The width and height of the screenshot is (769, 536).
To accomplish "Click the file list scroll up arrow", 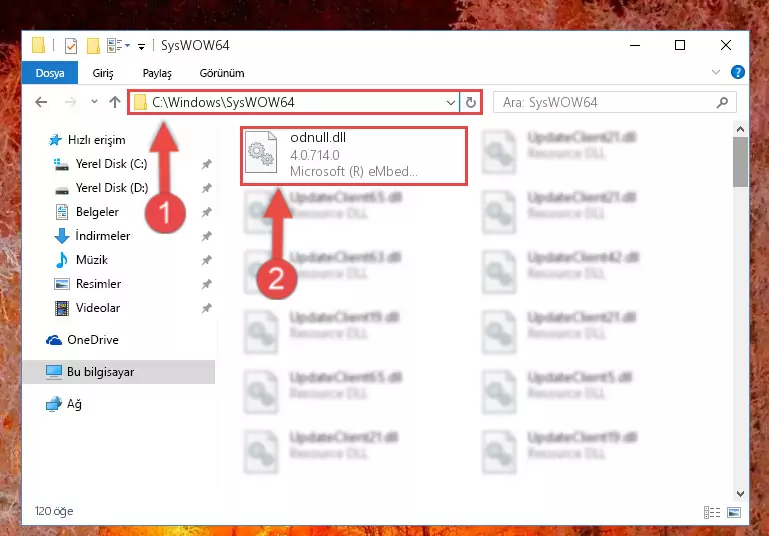I will click(x=741, y=129).
